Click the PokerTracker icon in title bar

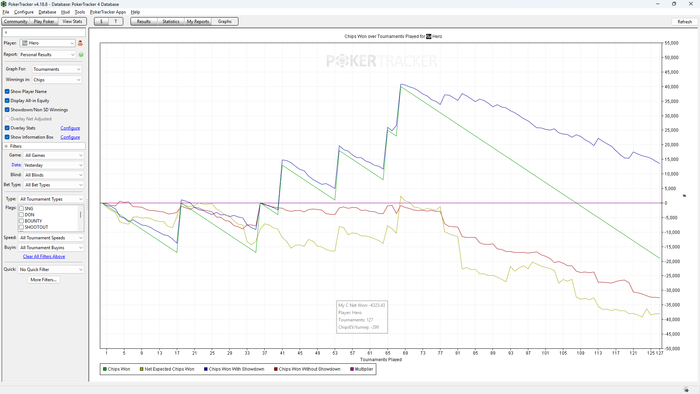tap(4, 4)
